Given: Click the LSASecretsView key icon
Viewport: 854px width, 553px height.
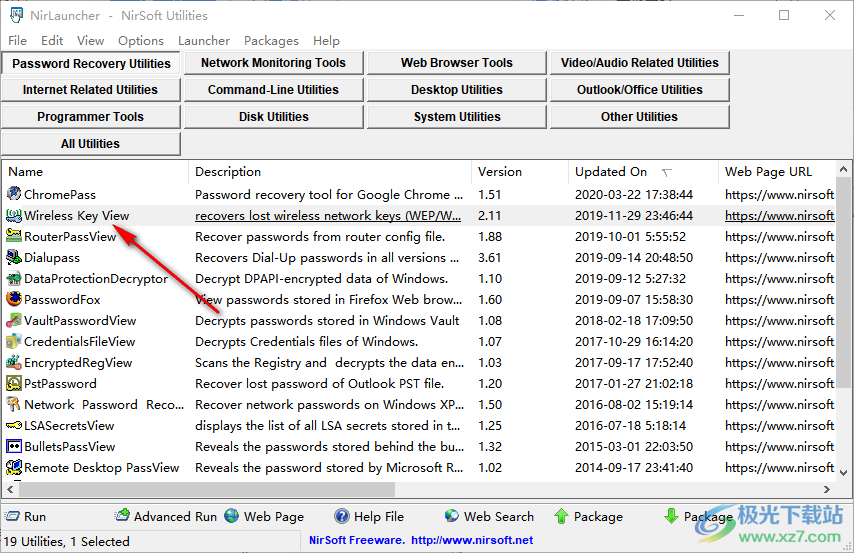Looking at the screenshot, I should tap(14, 426).
